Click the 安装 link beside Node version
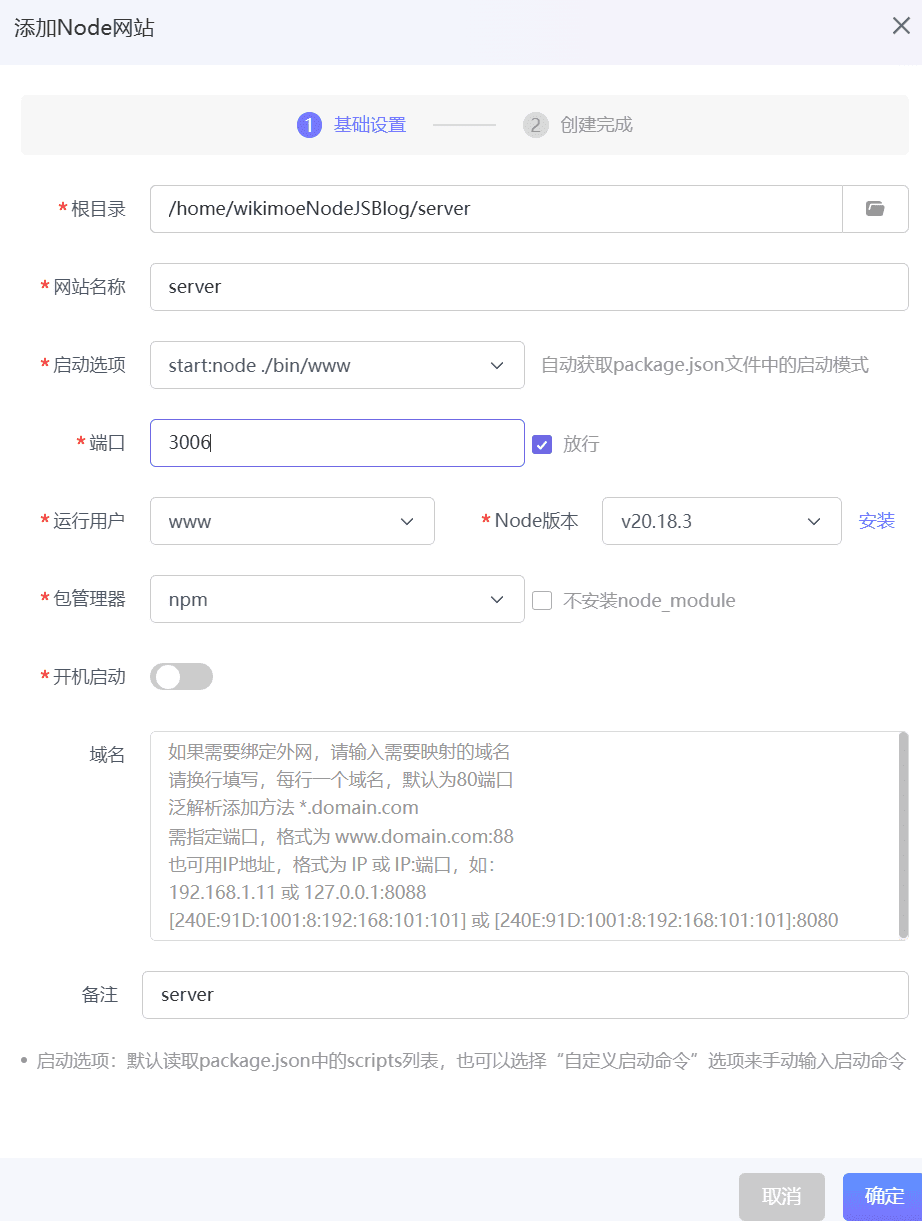The width and height of the screenshot is (922, 1221). pyautogui.click(x=876, y=521)
